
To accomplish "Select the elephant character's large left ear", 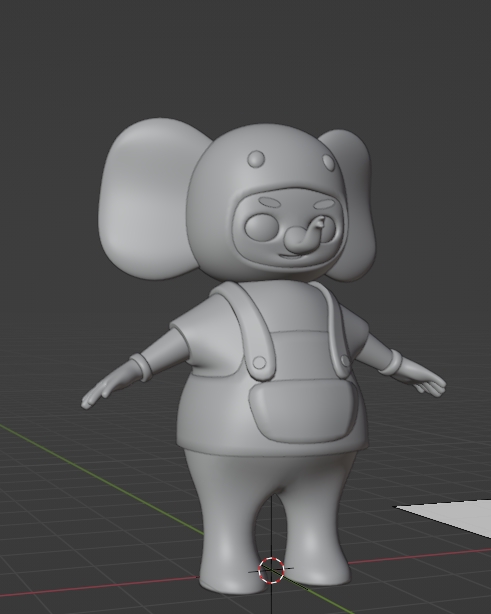I will (151, 199).
